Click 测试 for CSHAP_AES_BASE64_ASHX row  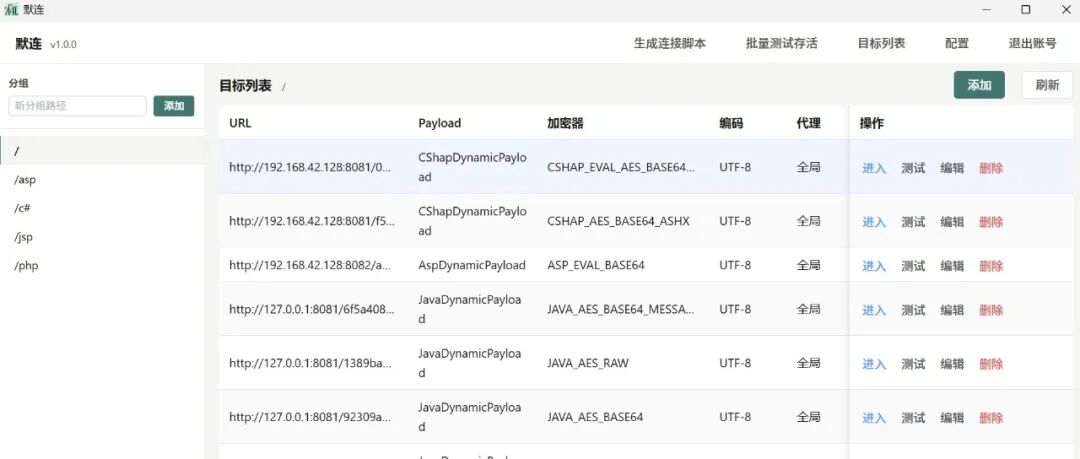point(913,222)
